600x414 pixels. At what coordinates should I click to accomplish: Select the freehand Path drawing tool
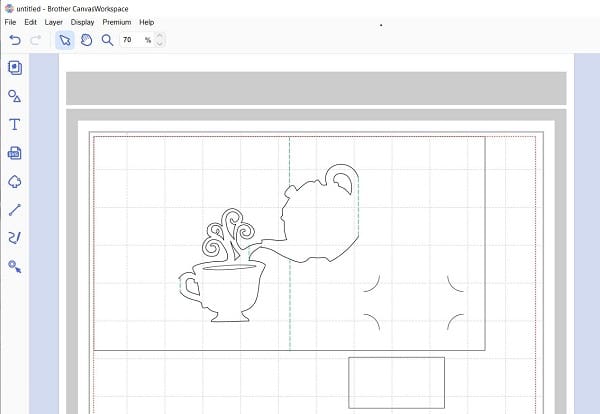point(15,238)
